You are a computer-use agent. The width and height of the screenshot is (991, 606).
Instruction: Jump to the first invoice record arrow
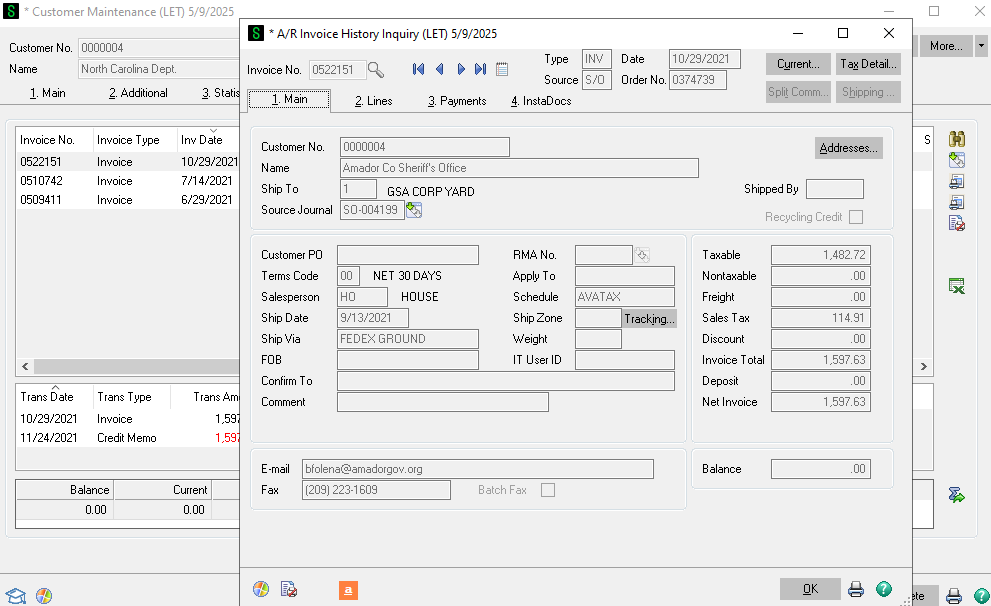pyautogui.click(x=418, y=70)
